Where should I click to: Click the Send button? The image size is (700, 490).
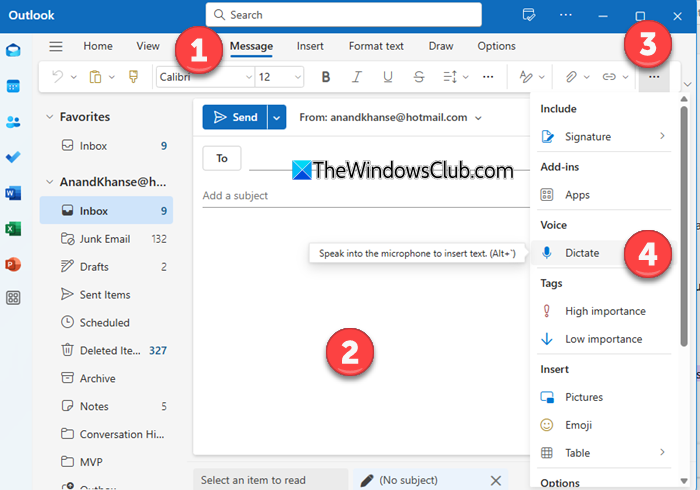(235, 117)
